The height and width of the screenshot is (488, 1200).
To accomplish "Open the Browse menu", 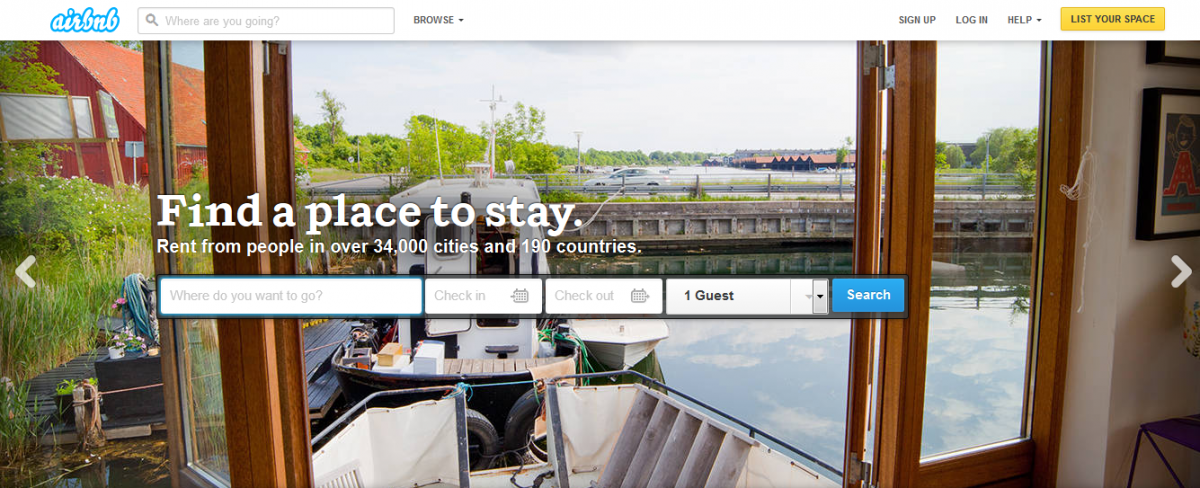I will click(438, 20).
